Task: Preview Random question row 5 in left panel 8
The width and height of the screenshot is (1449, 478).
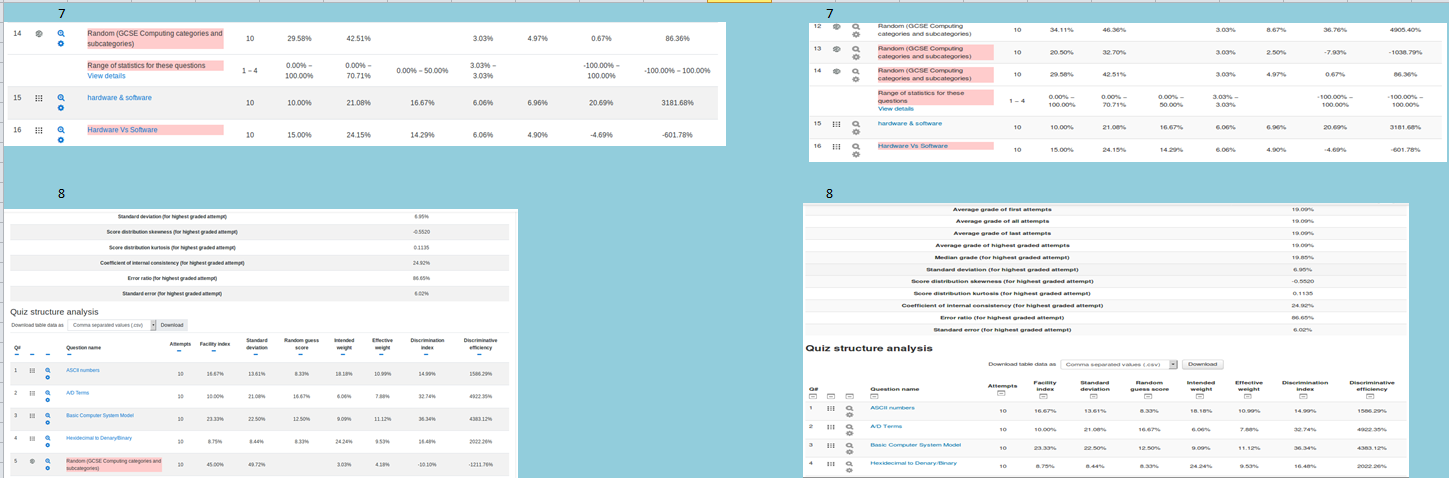Action: tap(48, 461)
